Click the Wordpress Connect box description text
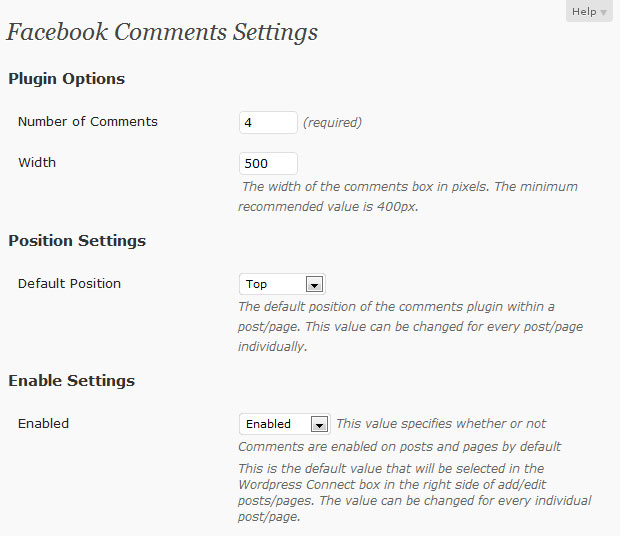Screen dimensions: 620x540 click(414, 493)
